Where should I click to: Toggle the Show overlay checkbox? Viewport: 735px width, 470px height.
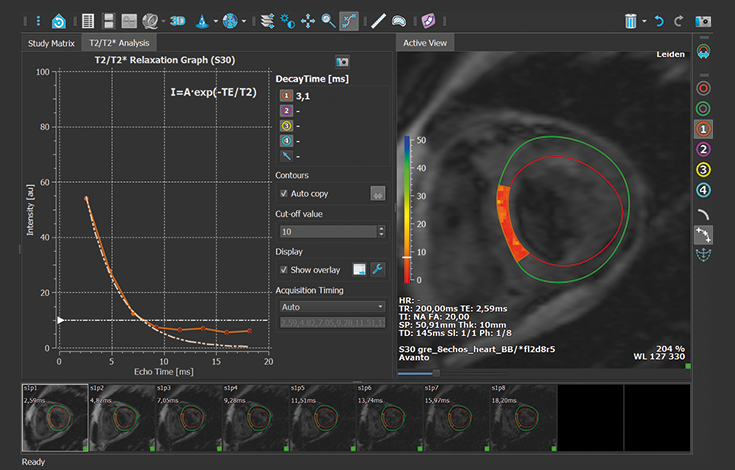point(285,270)
